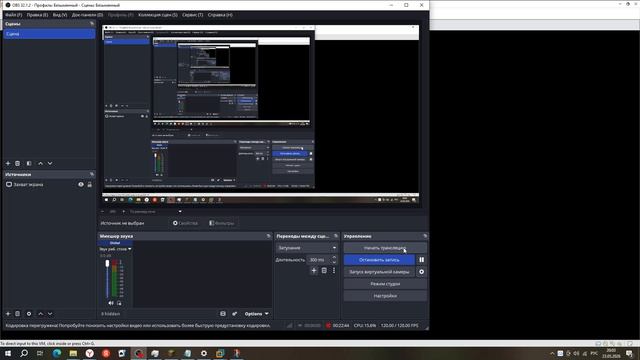
Task: Add a scene transition with plus icon
Action: pyautogui.click(x=314, y=270)
